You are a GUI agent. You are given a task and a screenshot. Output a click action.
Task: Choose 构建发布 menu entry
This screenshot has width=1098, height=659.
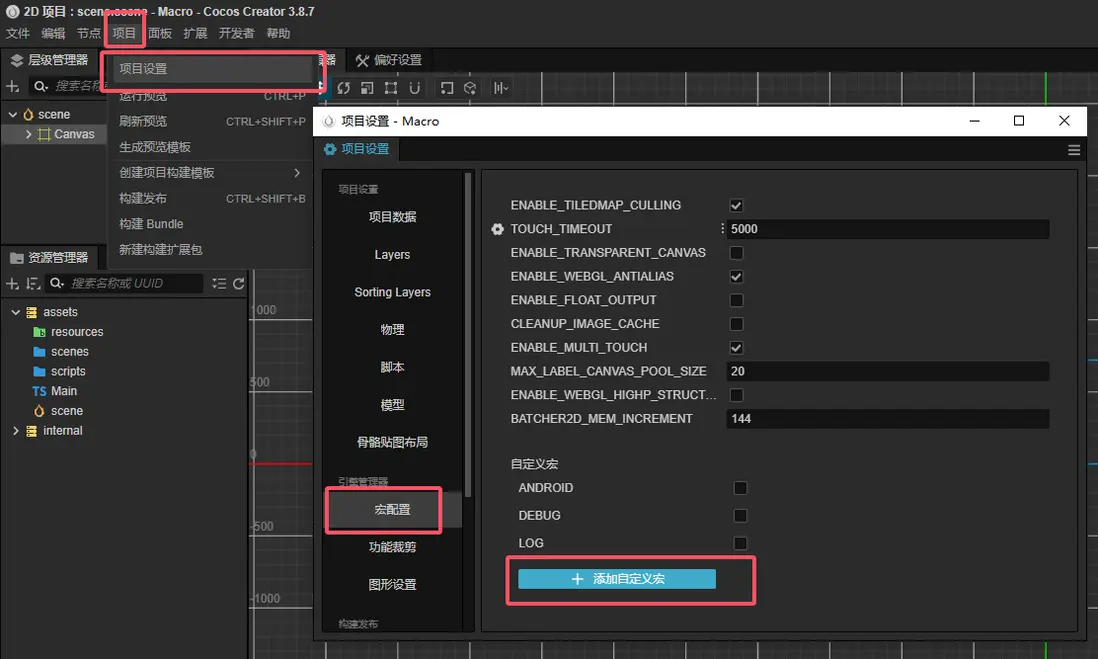pos(211,199)
